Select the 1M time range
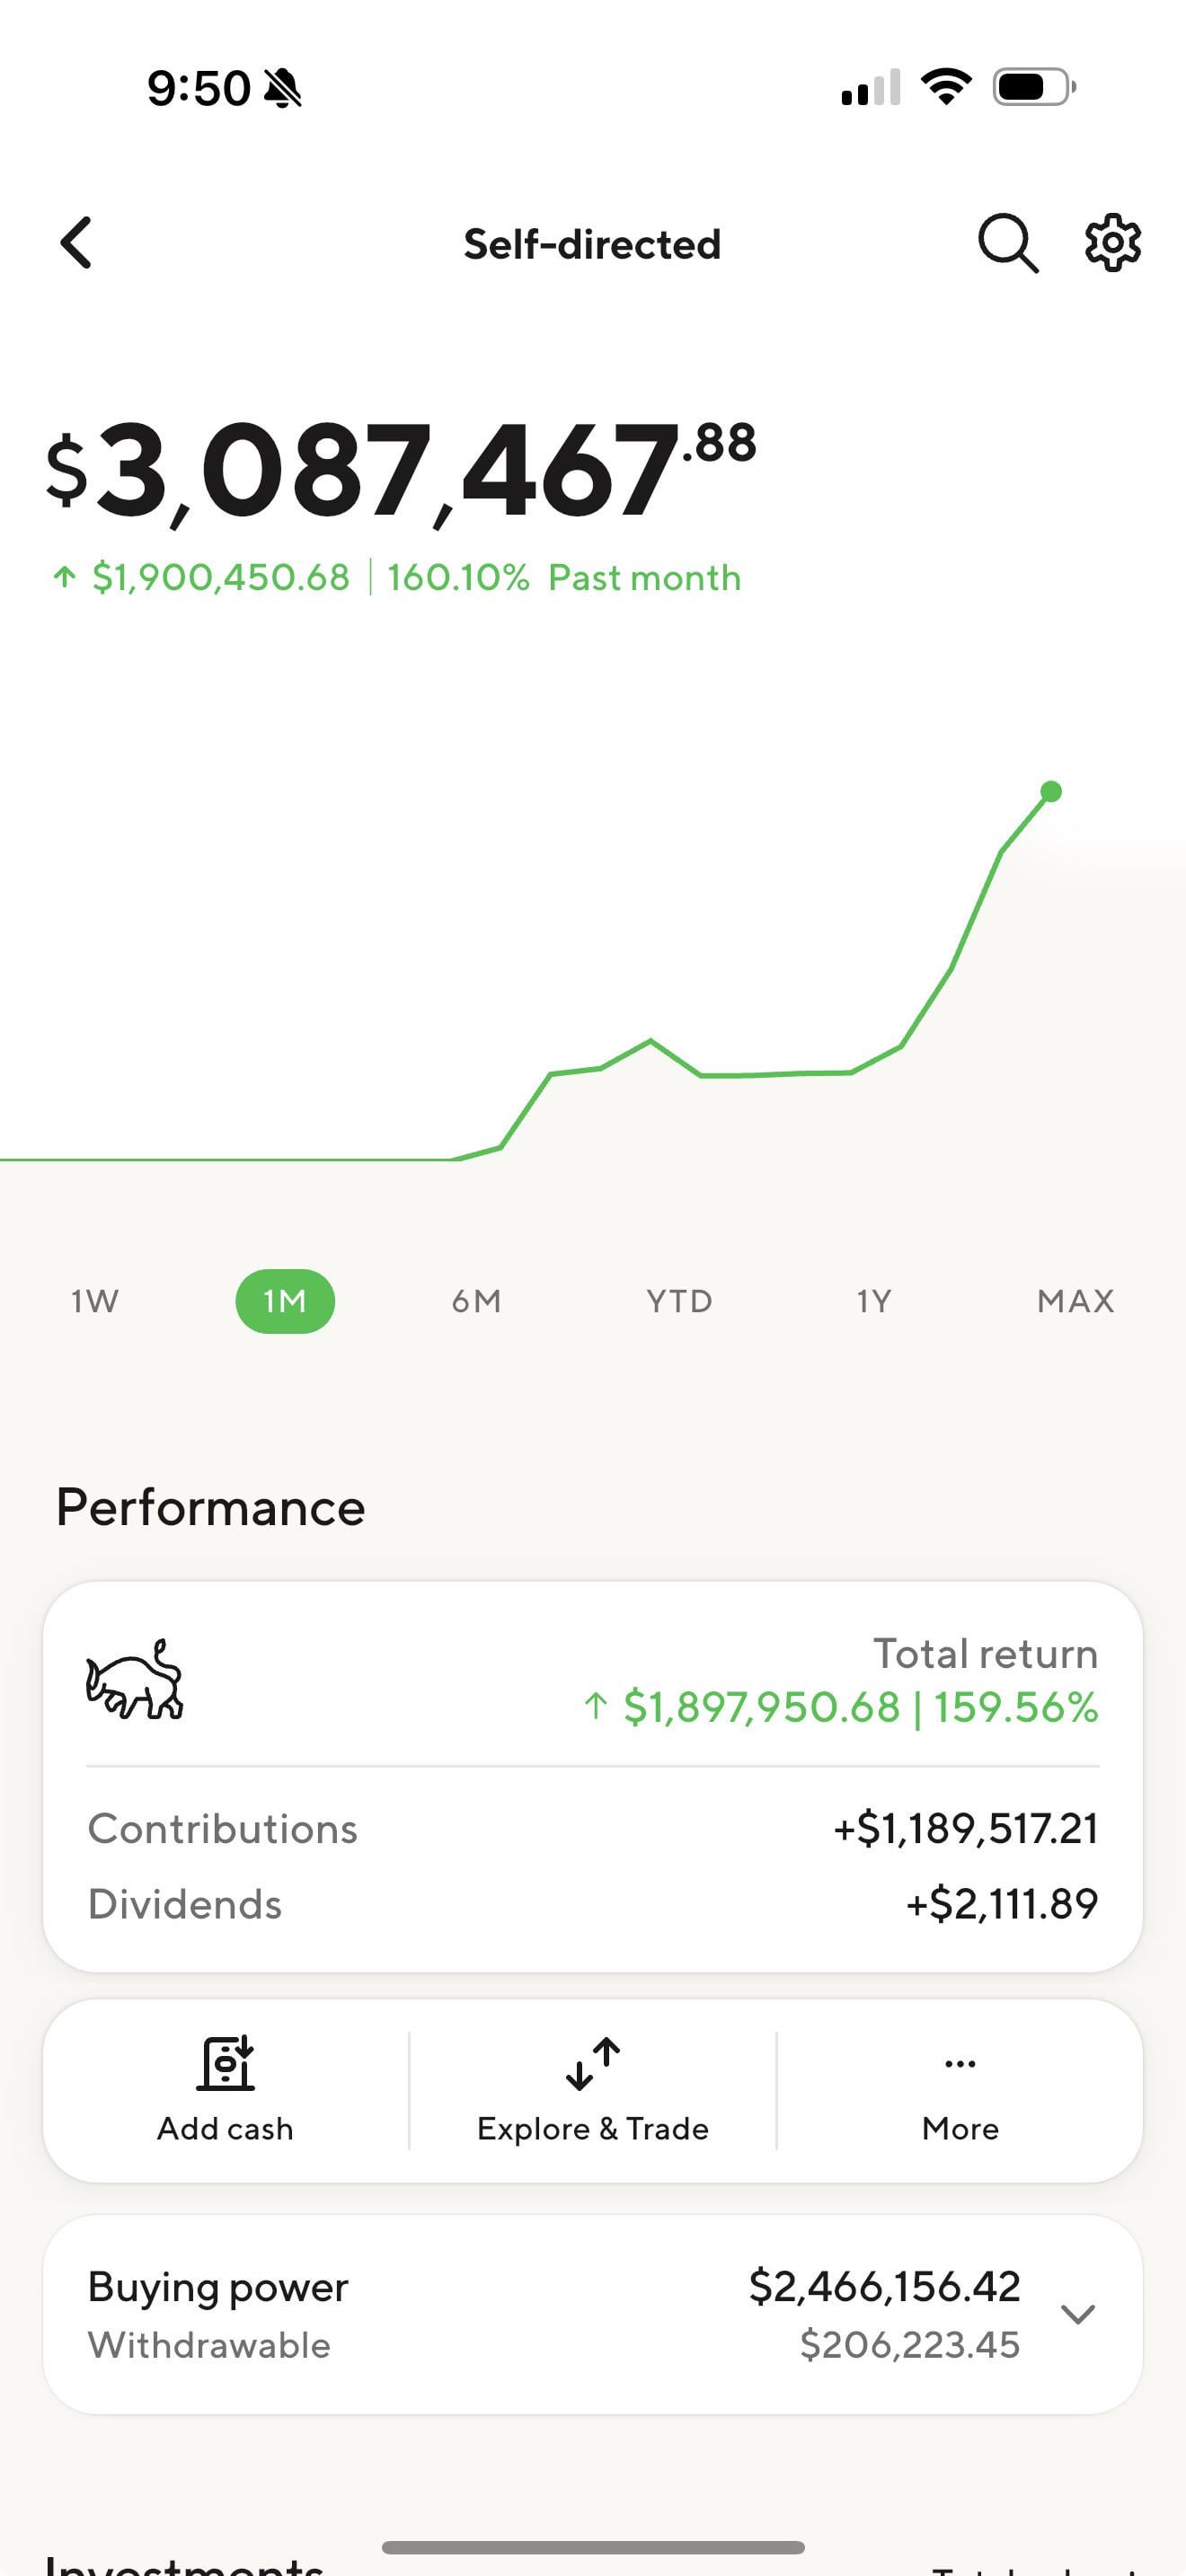The width and height of the screenshot is (1186, 2576). click(285, 1301)
